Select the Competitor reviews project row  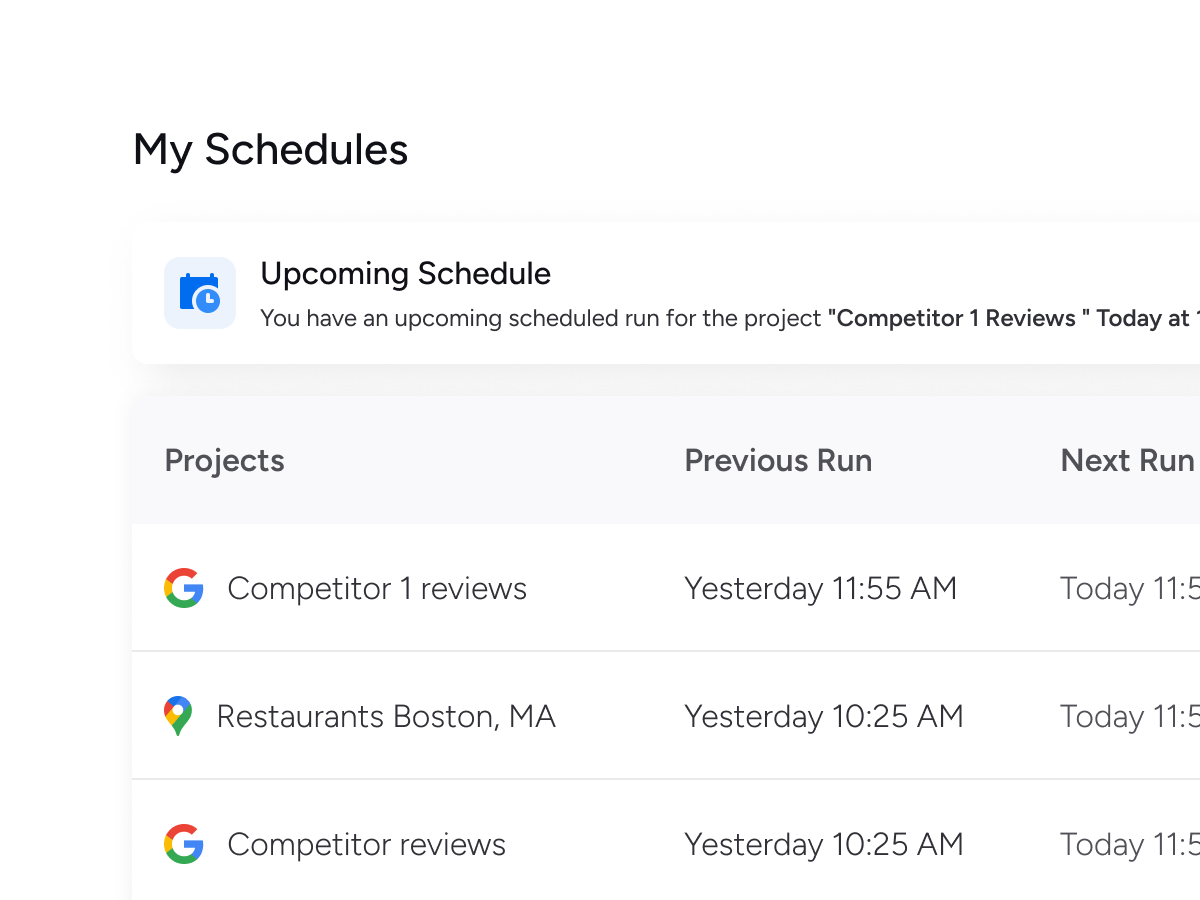(x=366, y=844)
